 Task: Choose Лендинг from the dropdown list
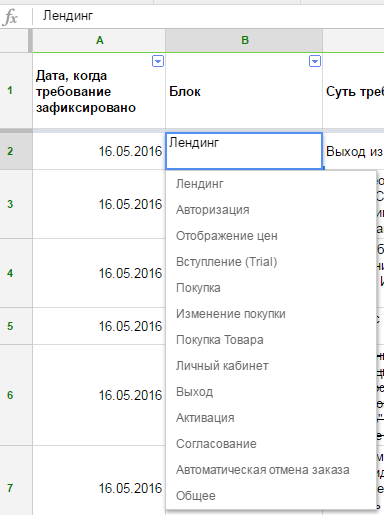271,184
